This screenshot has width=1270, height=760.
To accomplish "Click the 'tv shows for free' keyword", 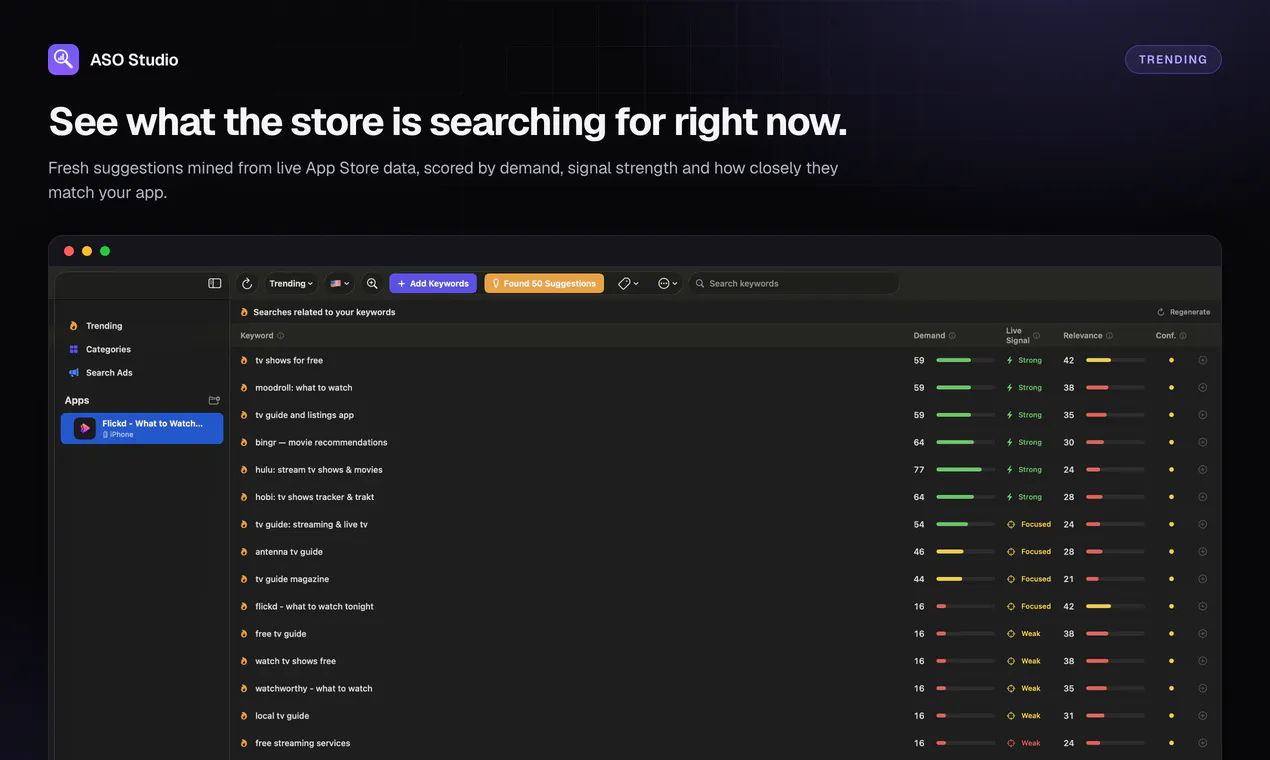I will tap(289, 360).
